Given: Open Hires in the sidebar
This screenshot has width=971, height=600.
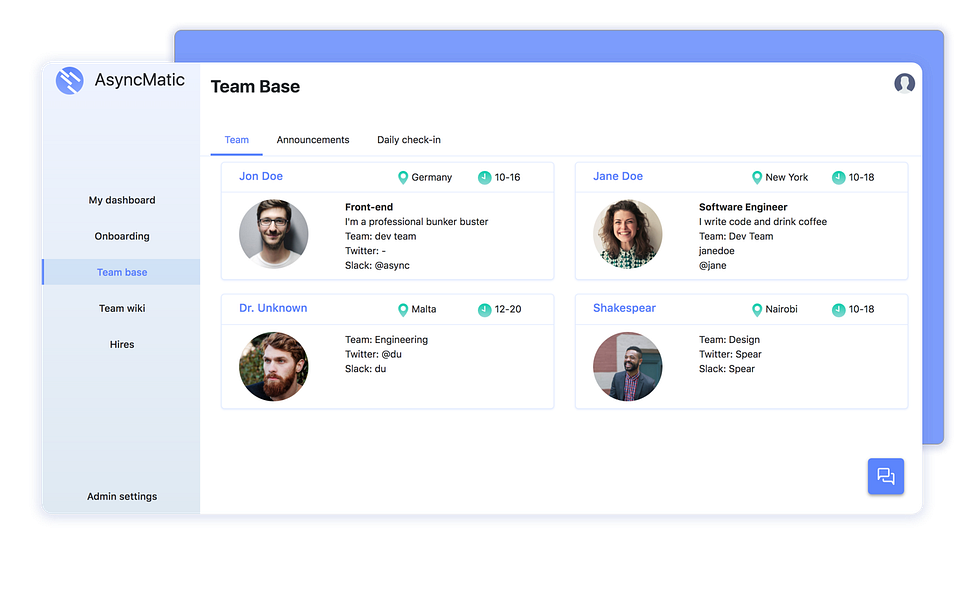Looking at the screenshot, I should point(122,344).
